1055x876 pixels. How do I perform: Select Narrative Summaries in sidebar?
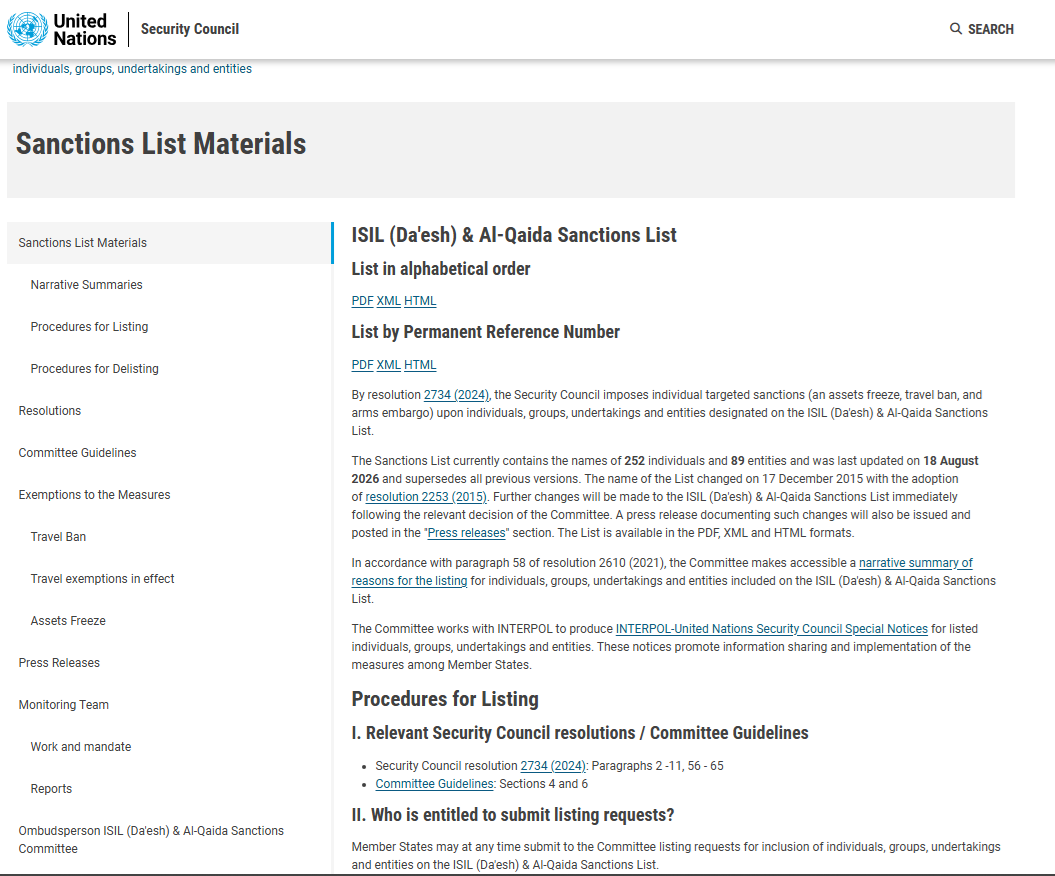pos(86,285)
